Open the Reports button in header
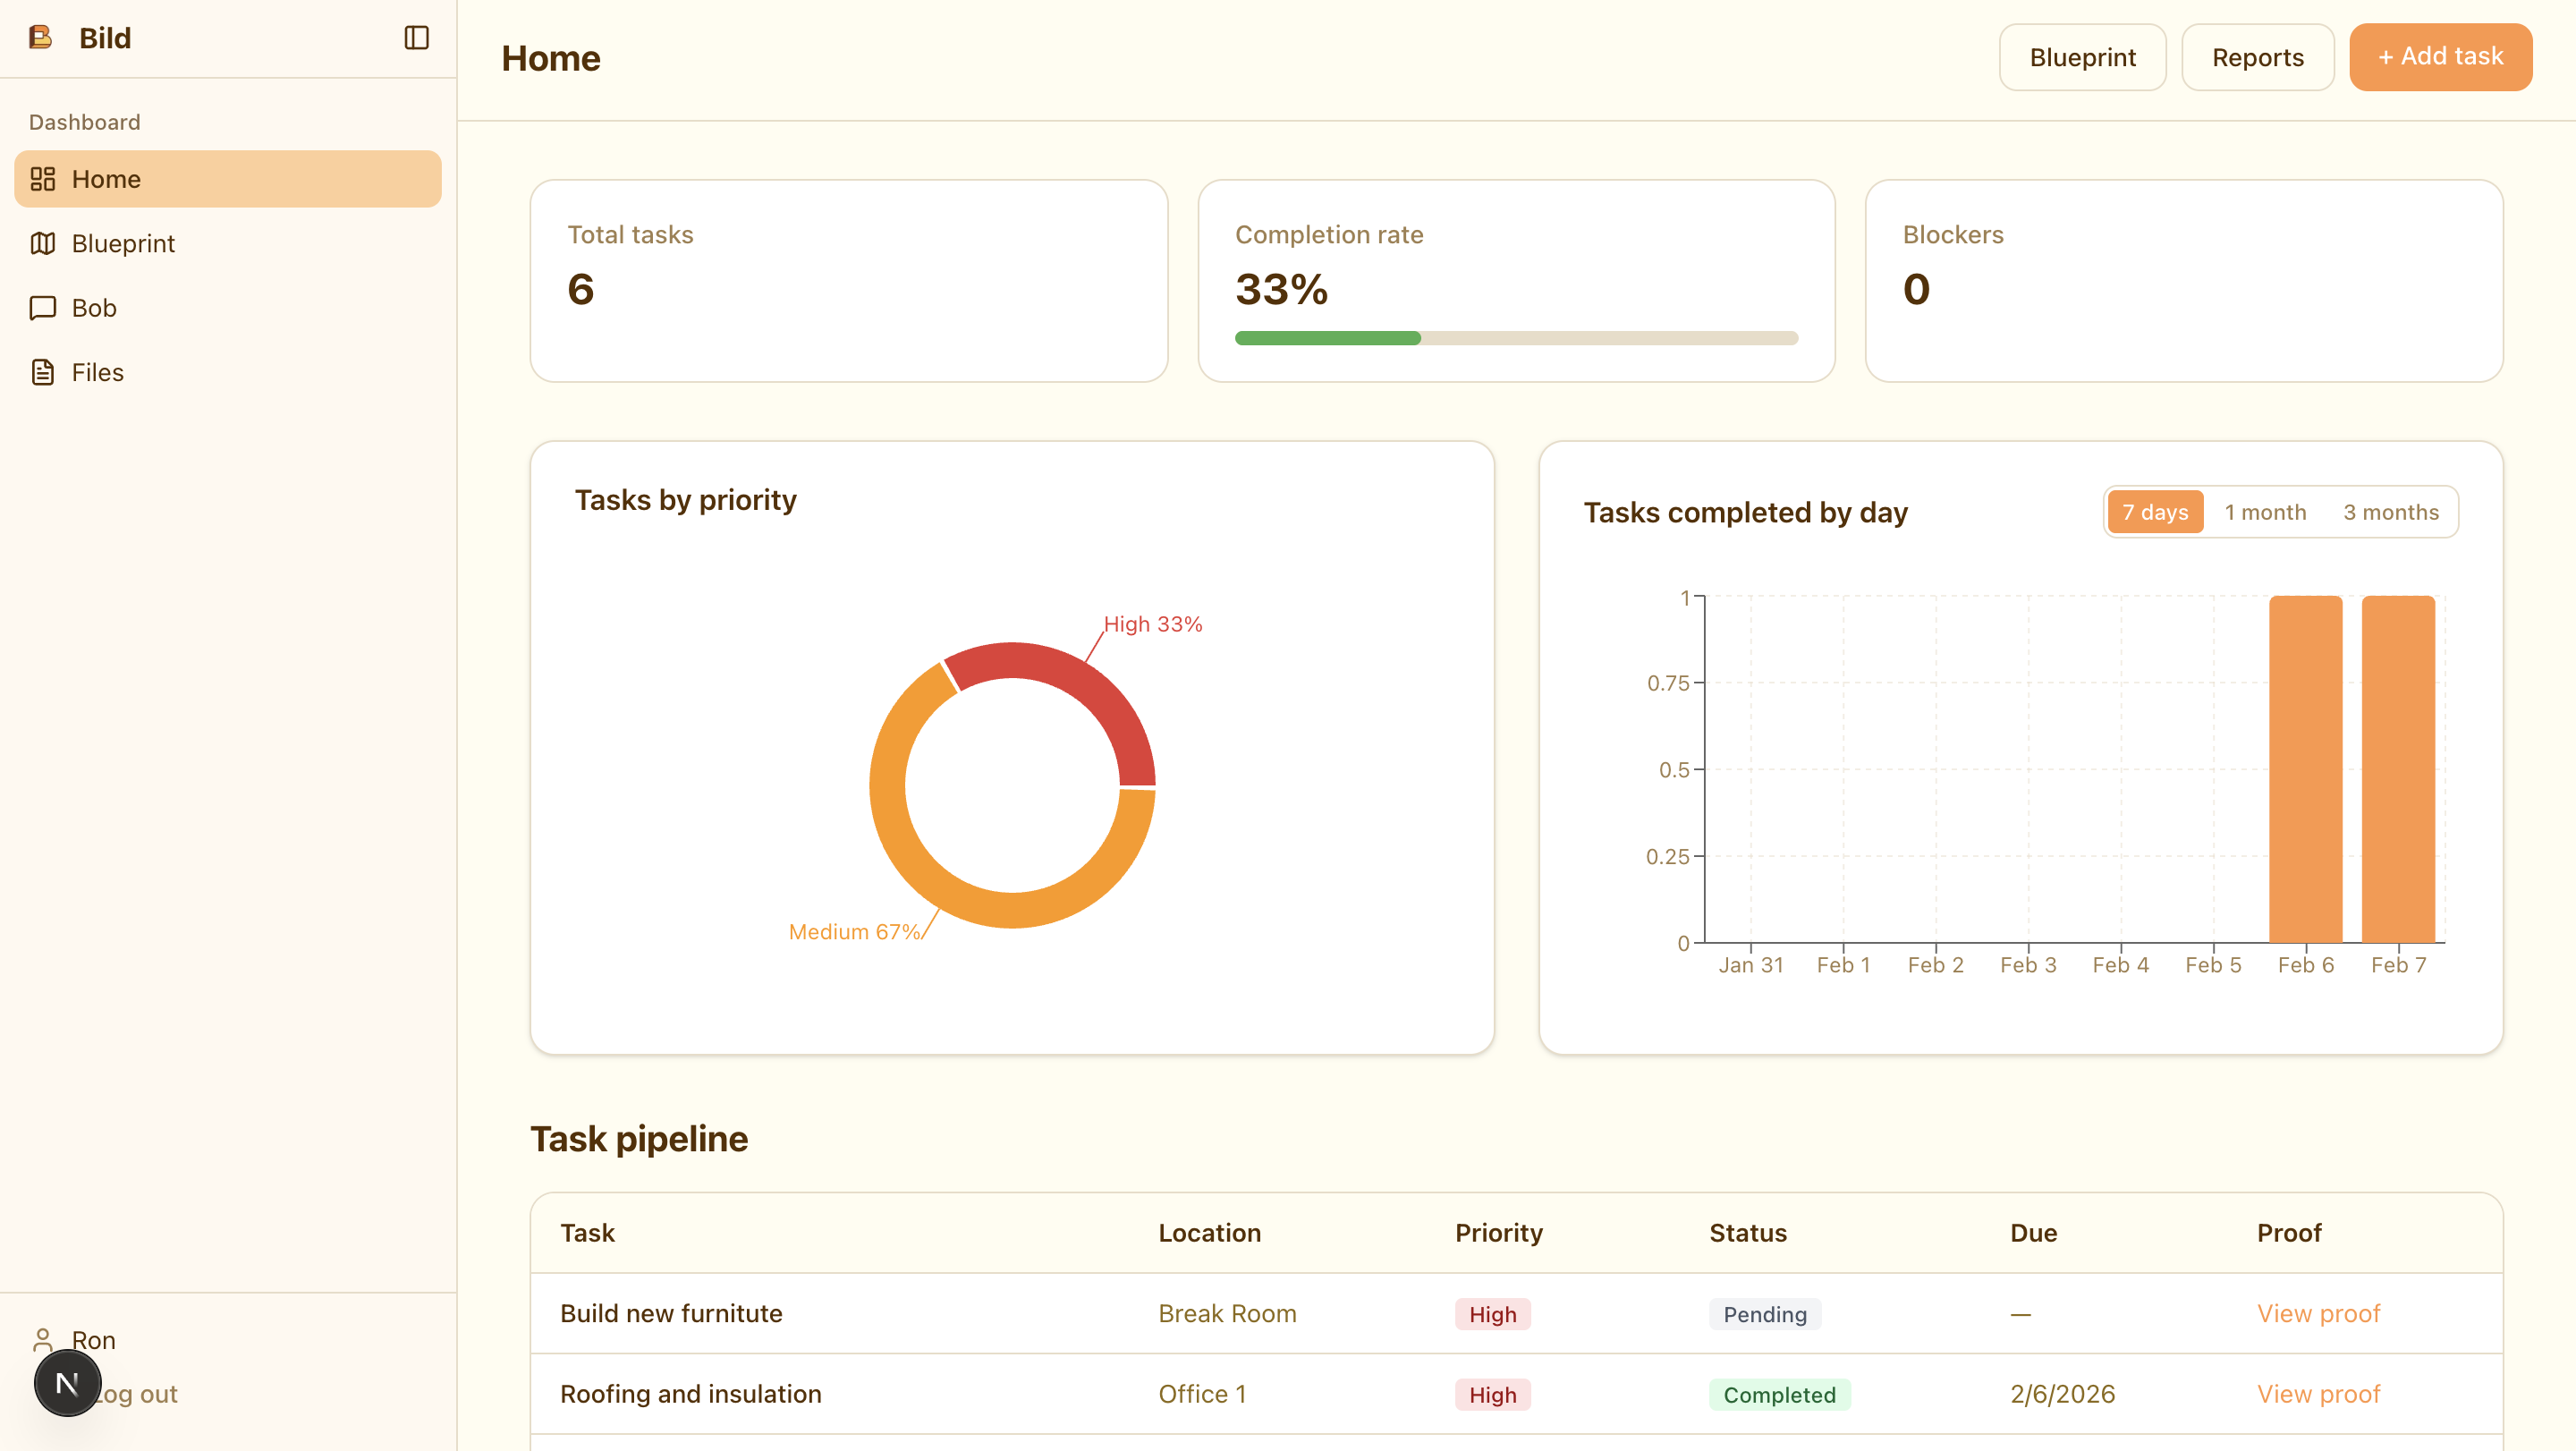The width and height of the screenshot is (2576, 1451). (x=2257, y=57)
